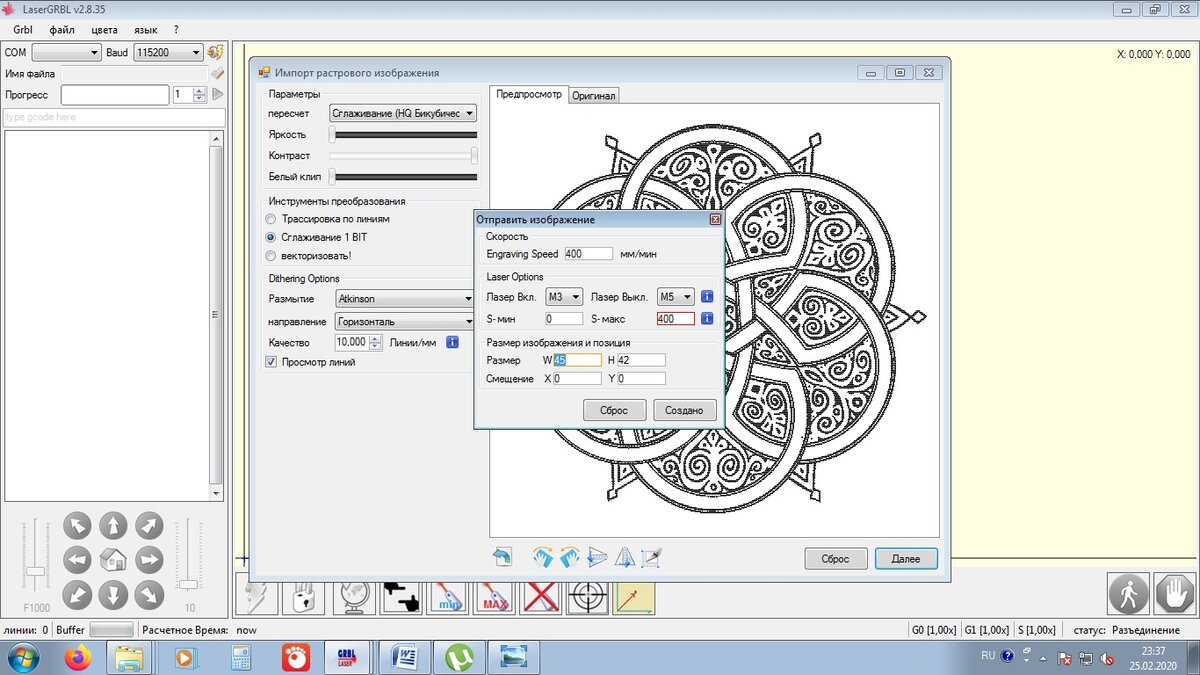Click the flip horizontal icon in preview toolbar

point(597,557)
